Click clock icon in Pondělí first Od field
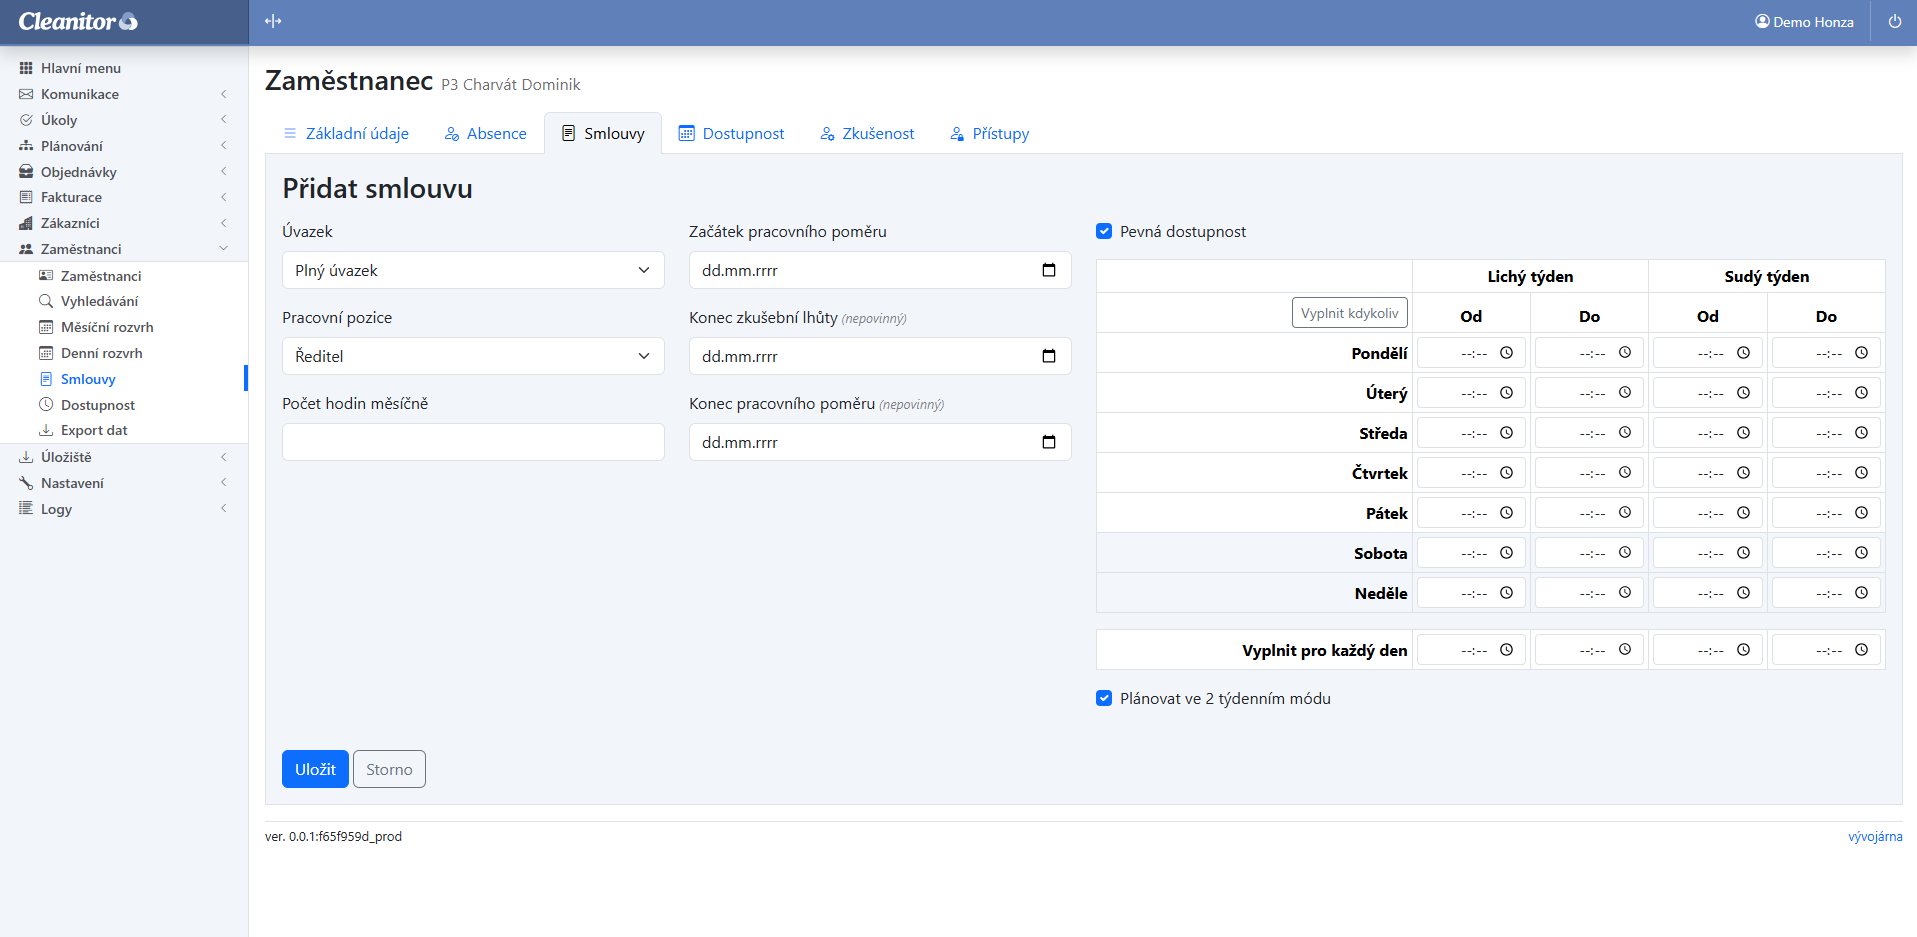 (1506, 353)
